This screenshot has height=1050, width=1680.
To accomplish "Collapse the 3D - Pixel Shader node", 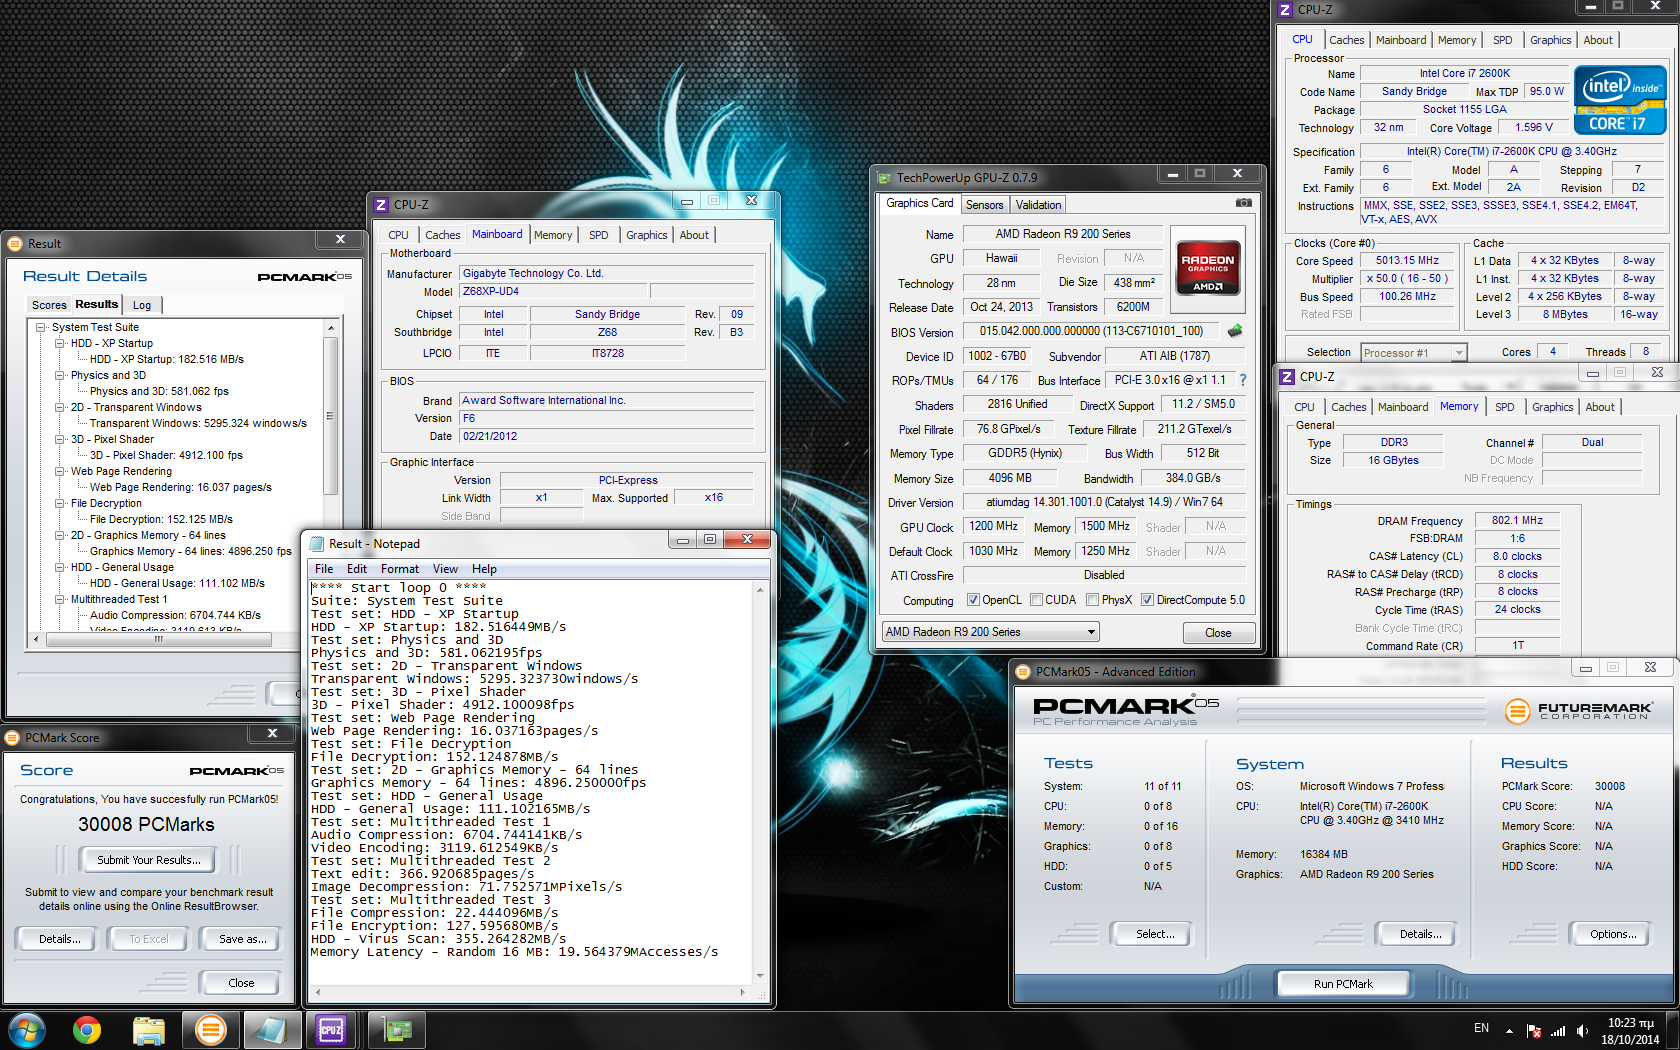I will pos(60,439).
